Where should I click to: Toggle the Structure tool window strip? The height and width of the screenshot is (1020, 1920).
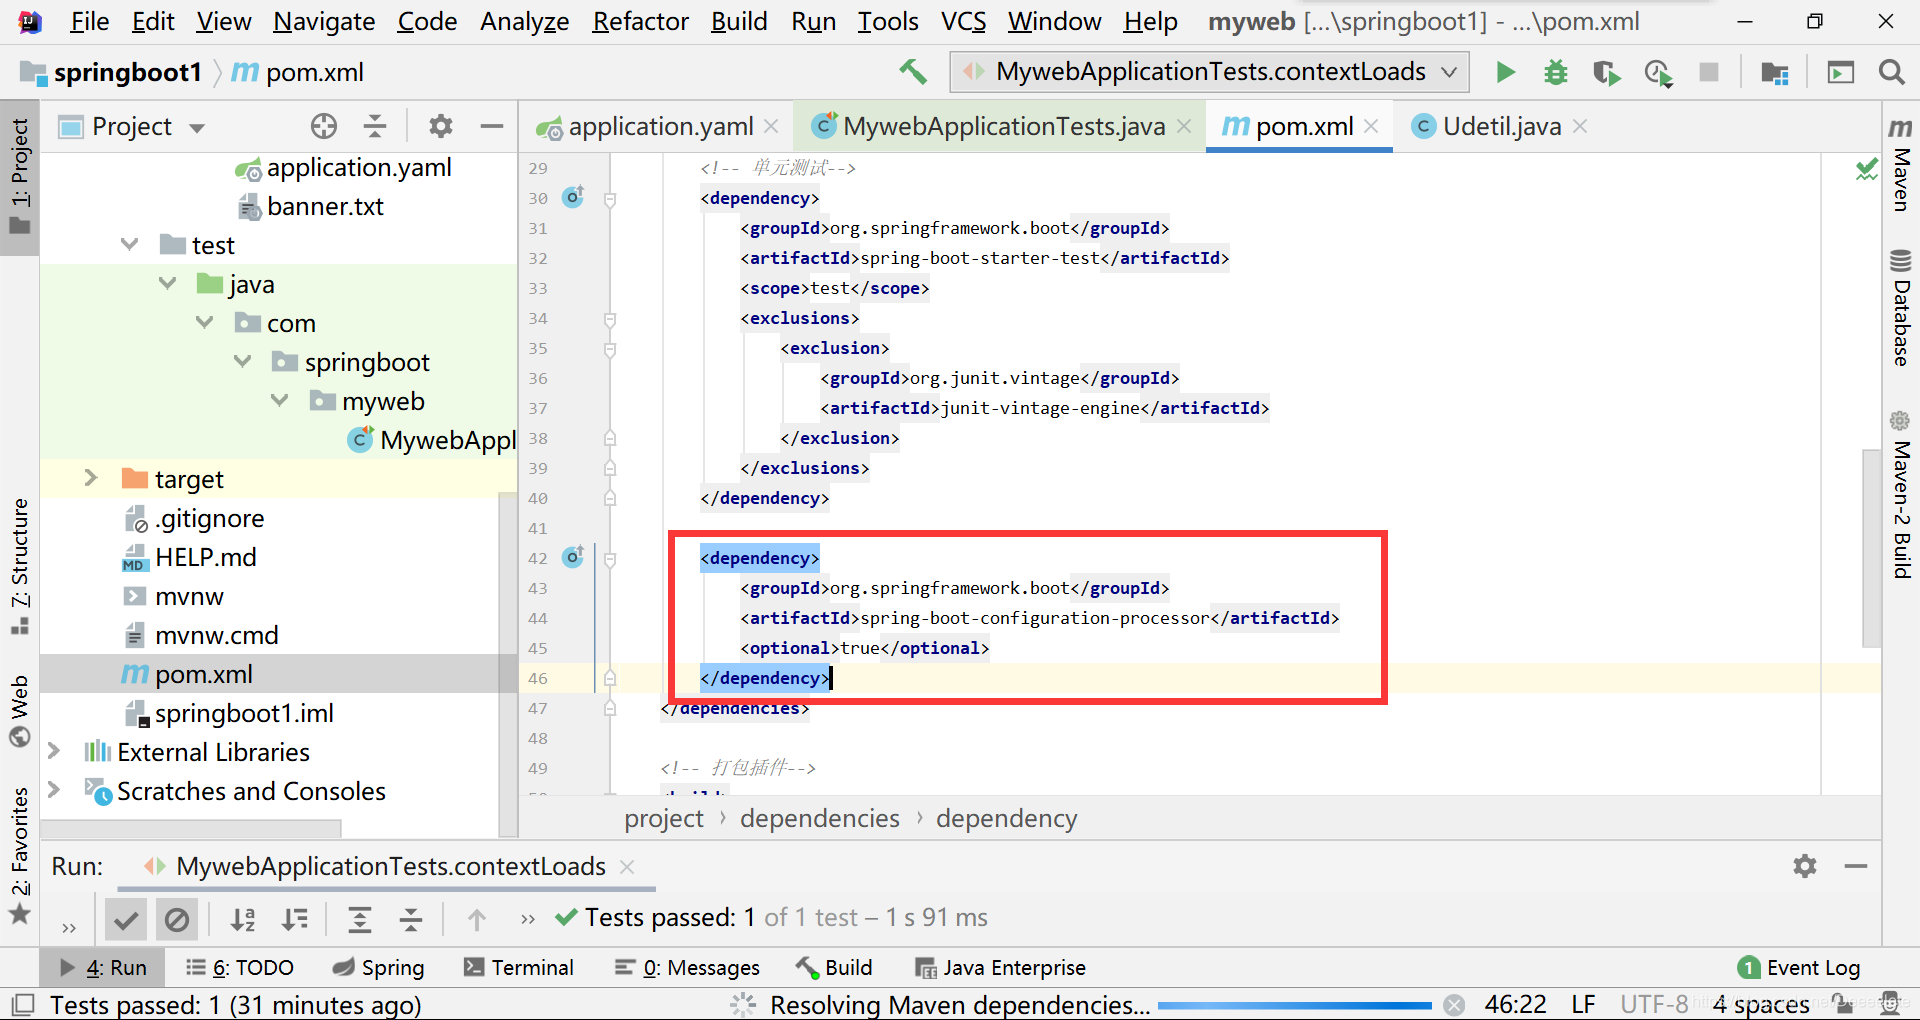(20, 566)
